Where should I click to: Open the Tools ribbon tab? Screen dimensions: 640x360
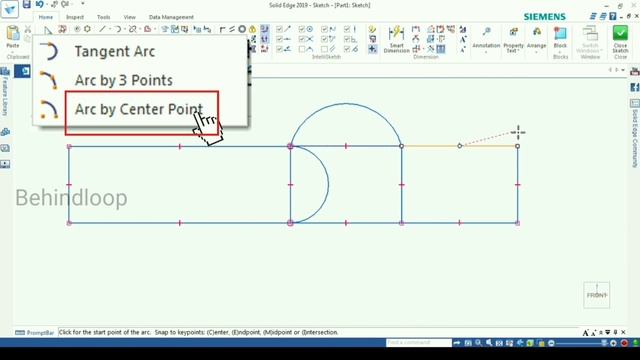pyautogui.click(x=104, y=17)
